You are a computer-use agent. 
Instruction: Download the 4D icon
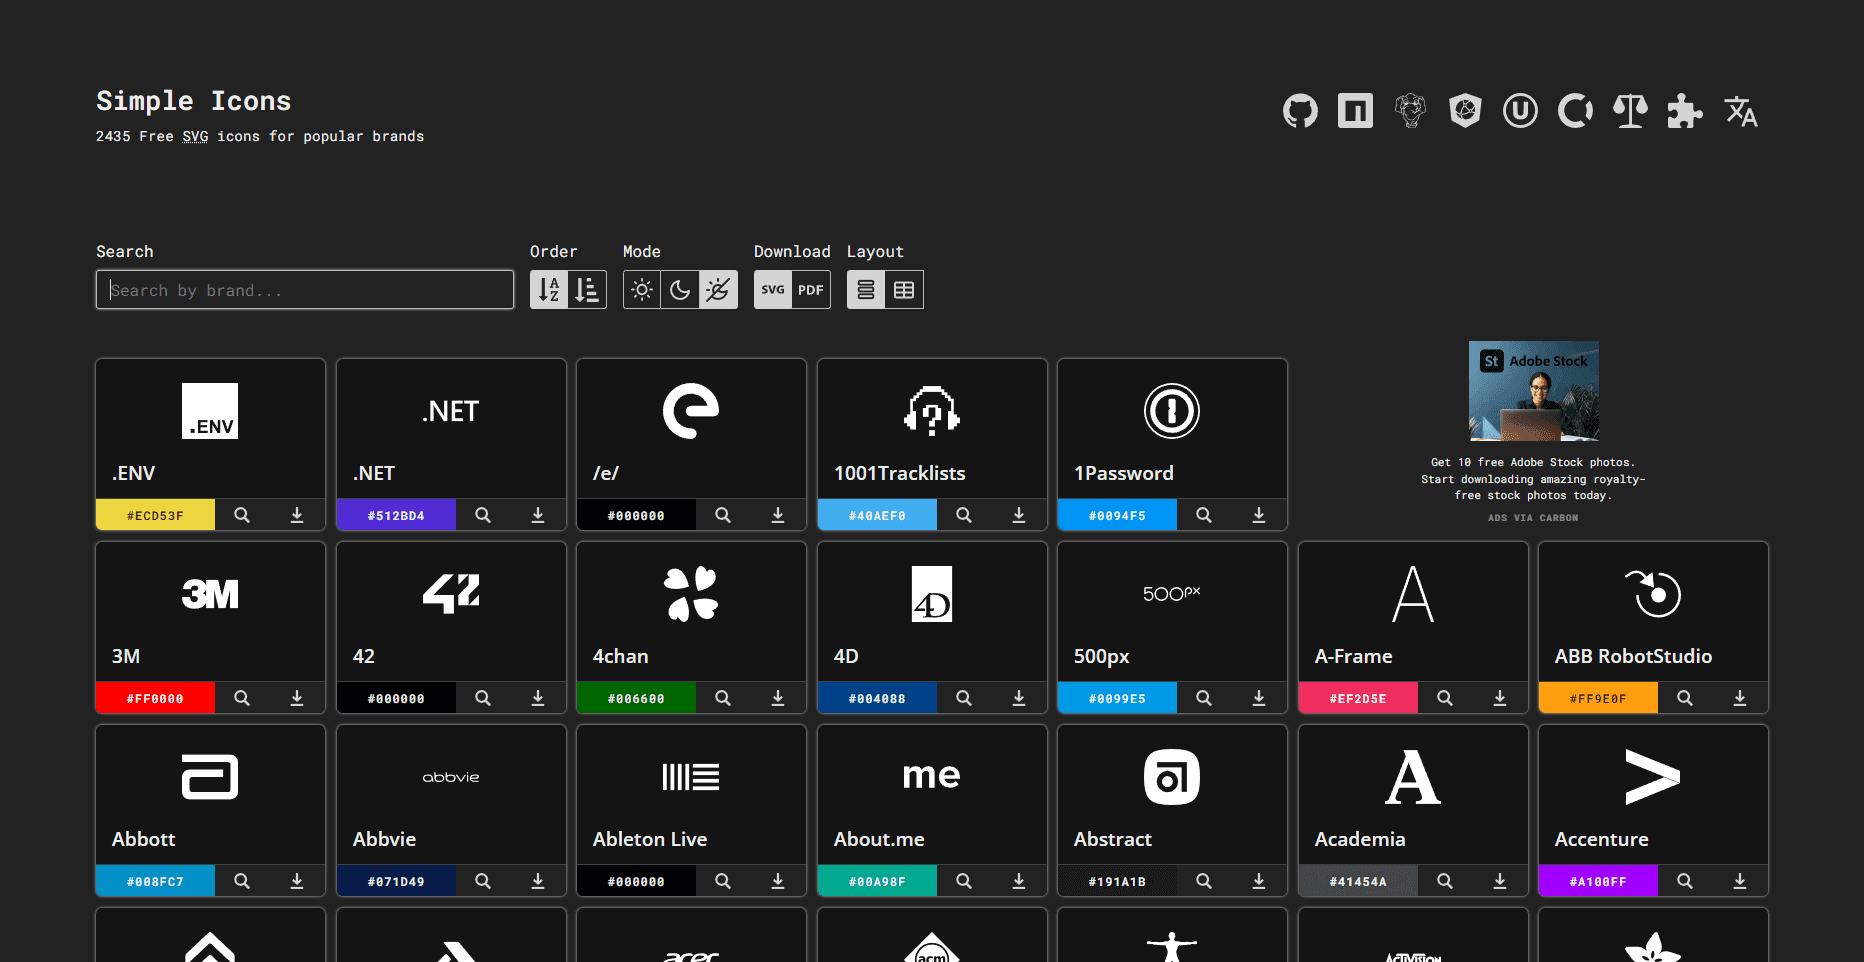(x=1019, y=698)
